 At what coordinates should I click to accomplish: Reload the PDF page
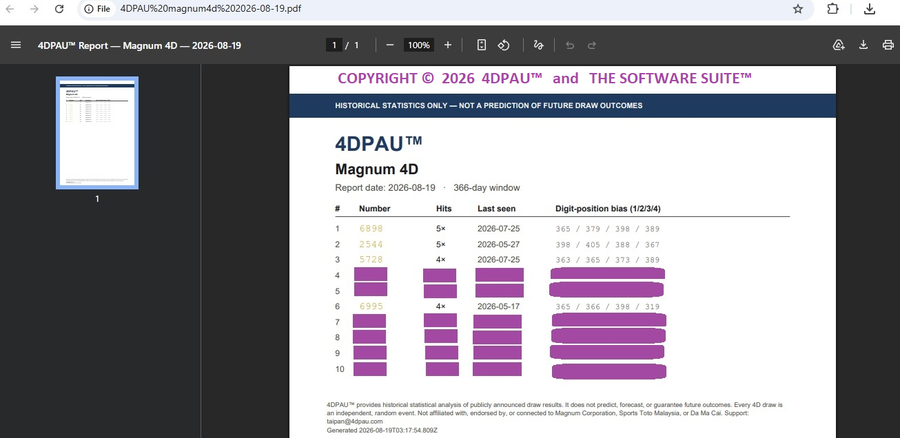pos(59,9)
